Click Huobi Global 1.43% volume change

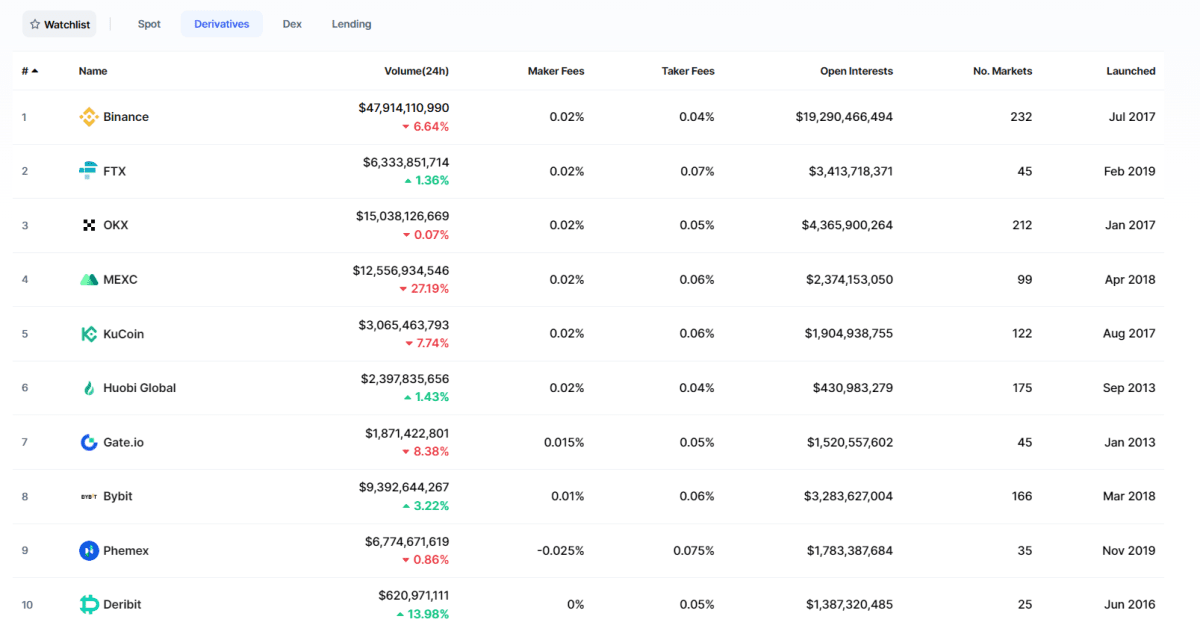[427, 397]
